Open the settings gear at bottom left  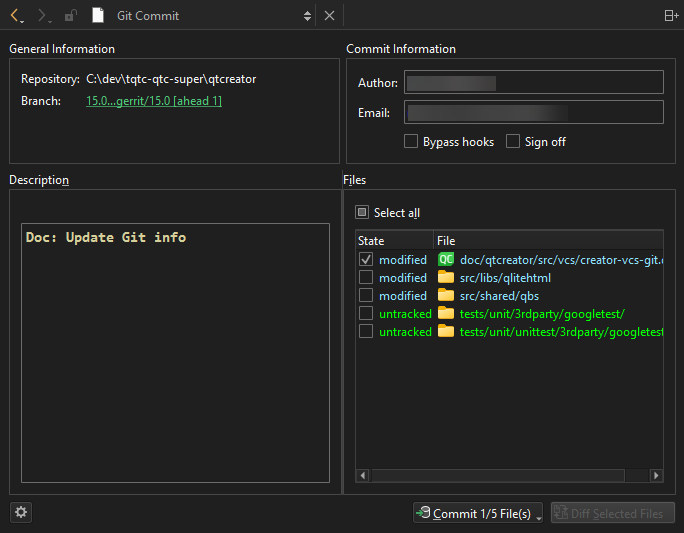point(21,513)
